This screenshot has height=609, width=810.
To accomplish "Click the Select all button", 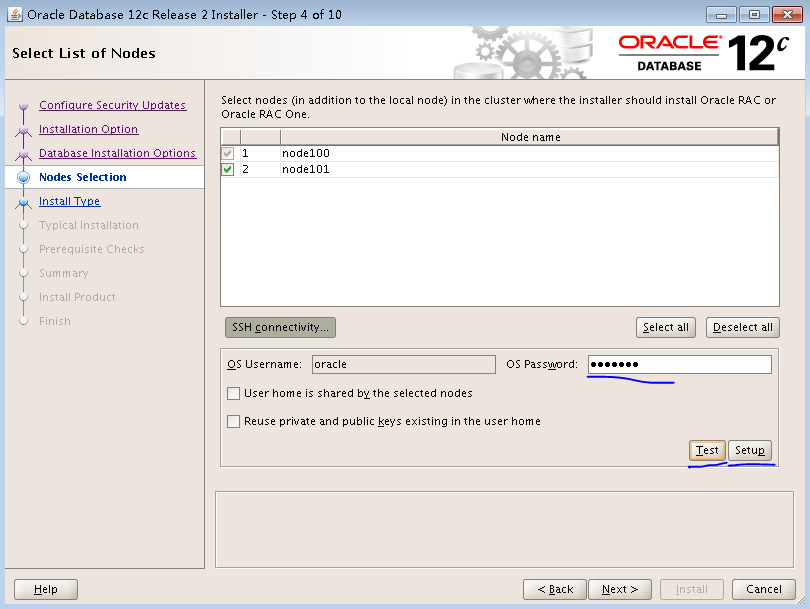I will (x=666, y=327).
